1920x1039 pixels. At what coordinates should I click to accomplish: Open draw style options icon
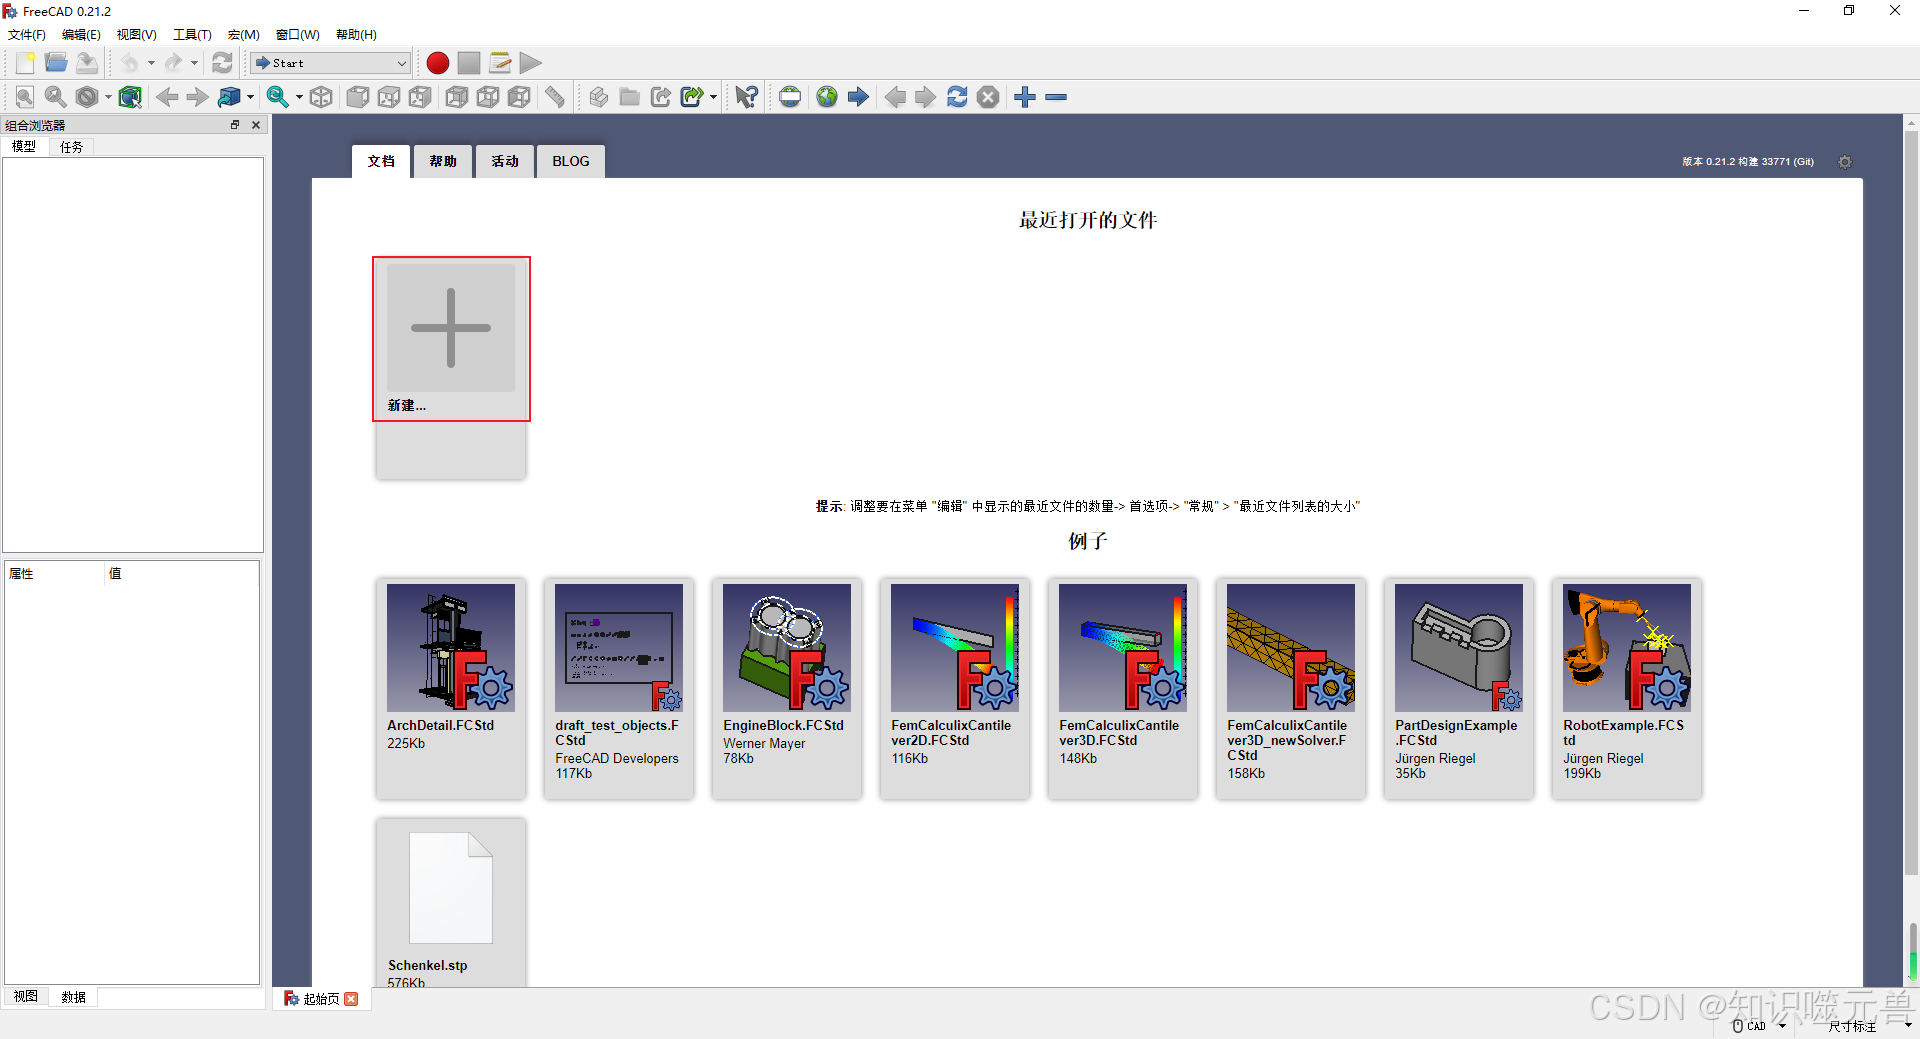click(x=87, y=97)
